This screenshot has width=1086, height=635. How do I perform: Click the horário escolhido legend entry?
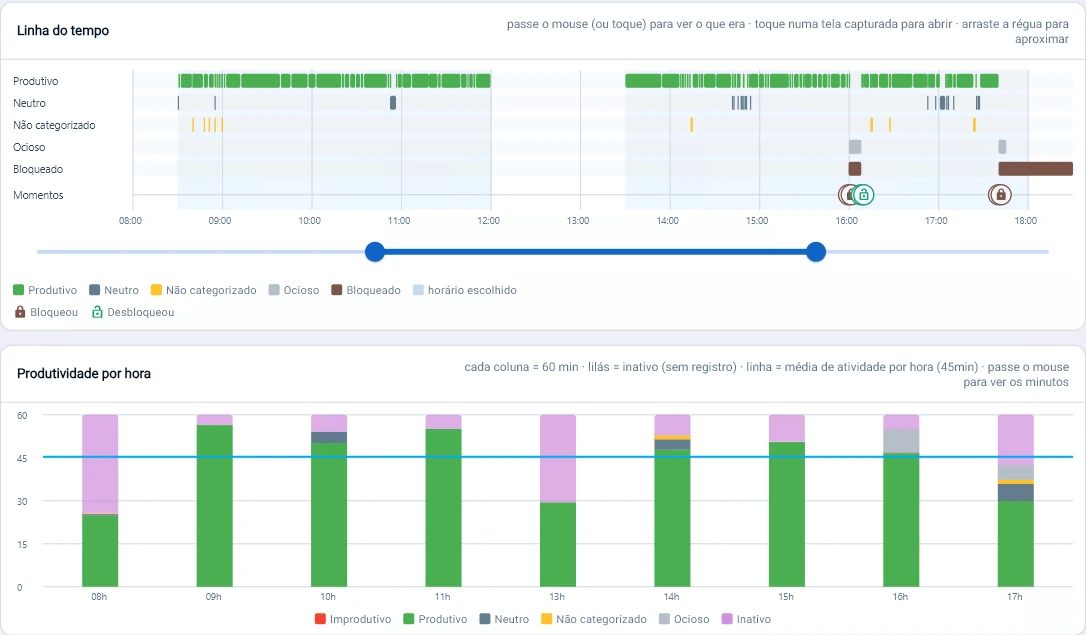(x=465, y=290)
